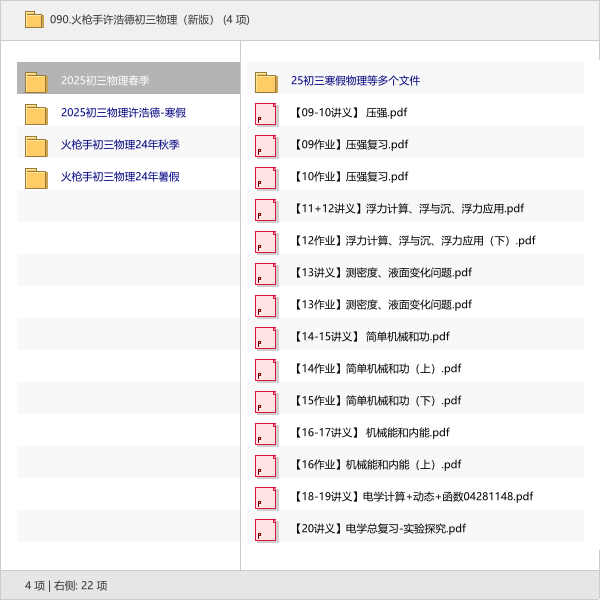600x600 pixels.
Task: Click the 25初三寒假物理等多个文件 folder icon
Action: [x=266, y=81]
